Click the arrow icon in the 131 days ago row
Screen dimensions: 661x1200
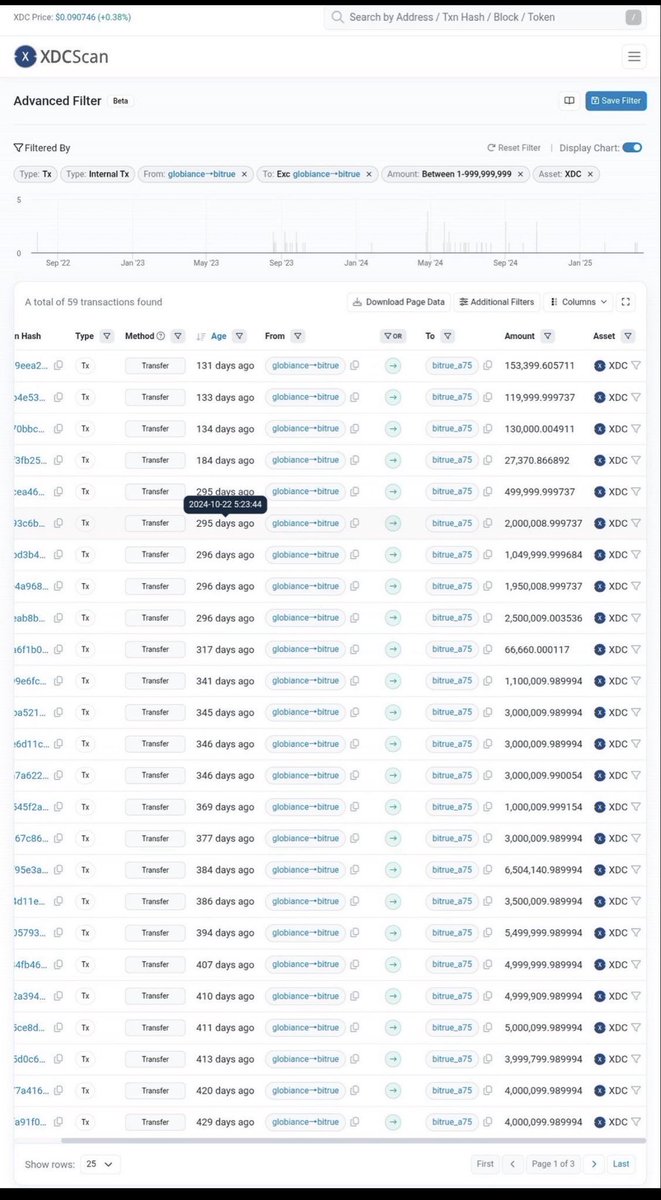click(392, 366)
